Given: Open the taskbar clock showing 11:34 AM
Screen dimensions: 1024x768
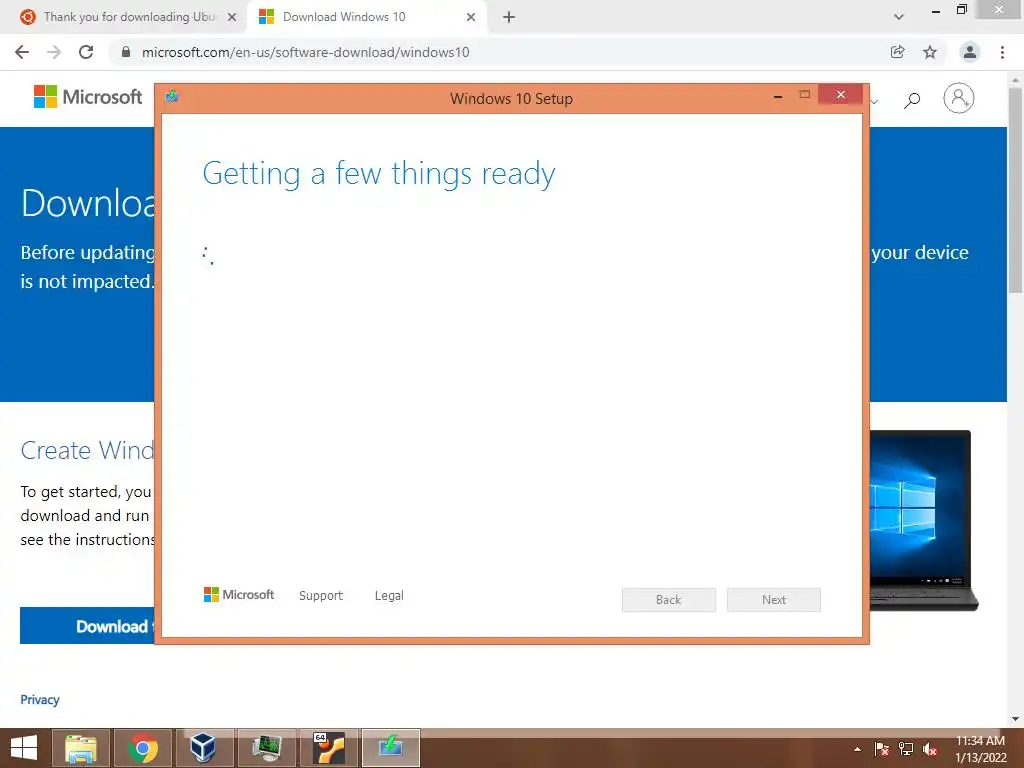Looking at the screenshot, I should click(x=981, y=749).
